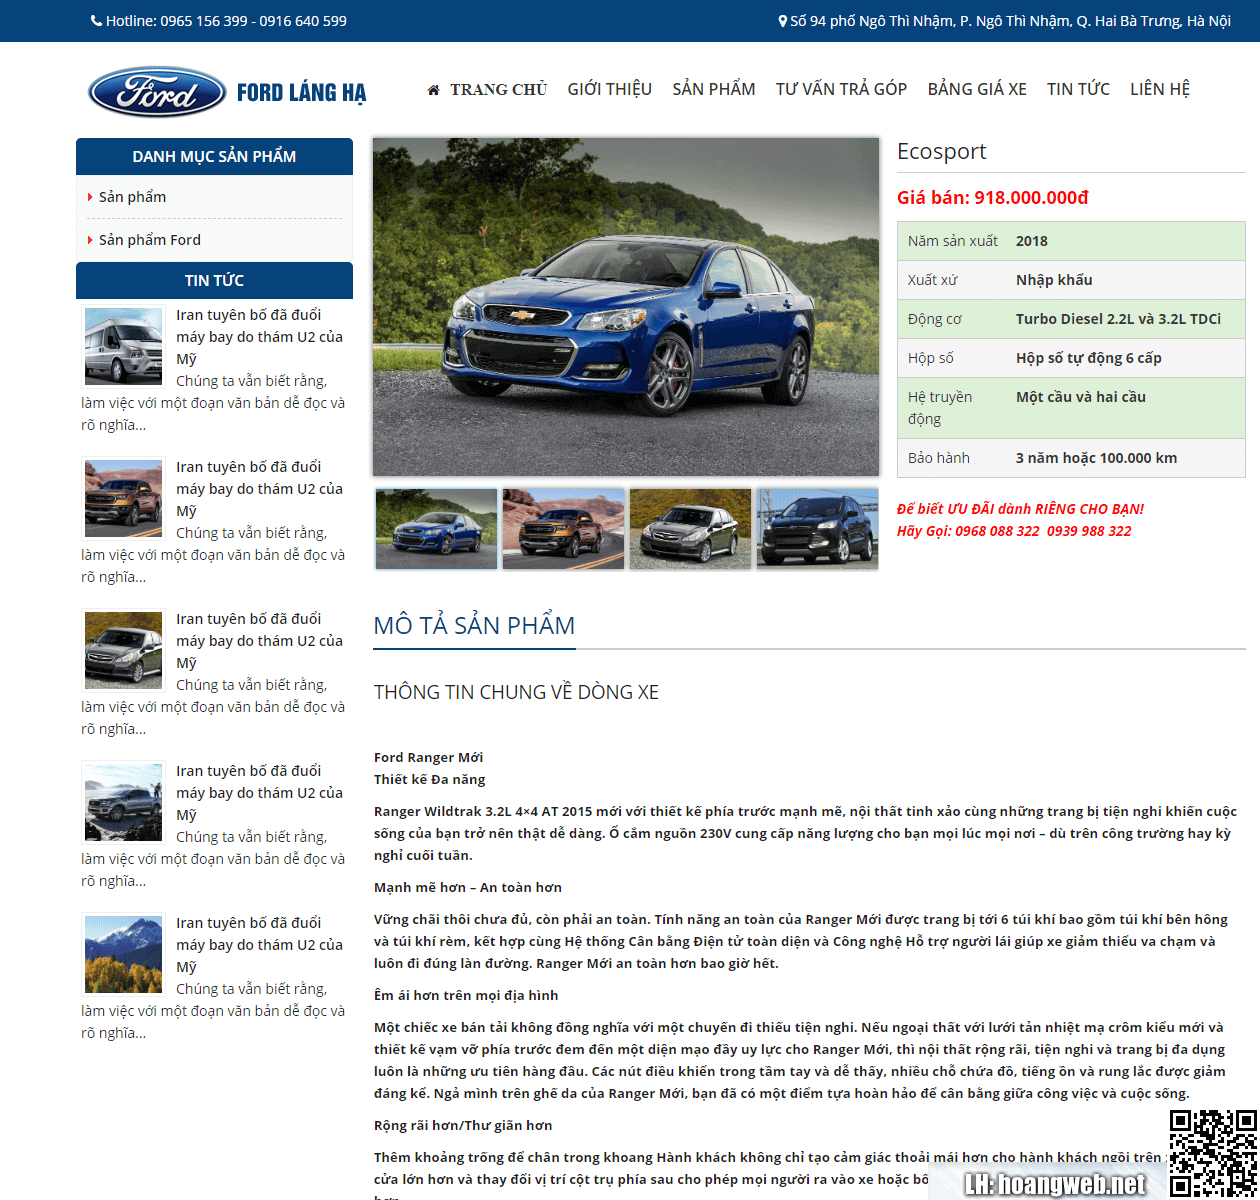Open news thumbnail with orange pickup truck

pos(123,498)
